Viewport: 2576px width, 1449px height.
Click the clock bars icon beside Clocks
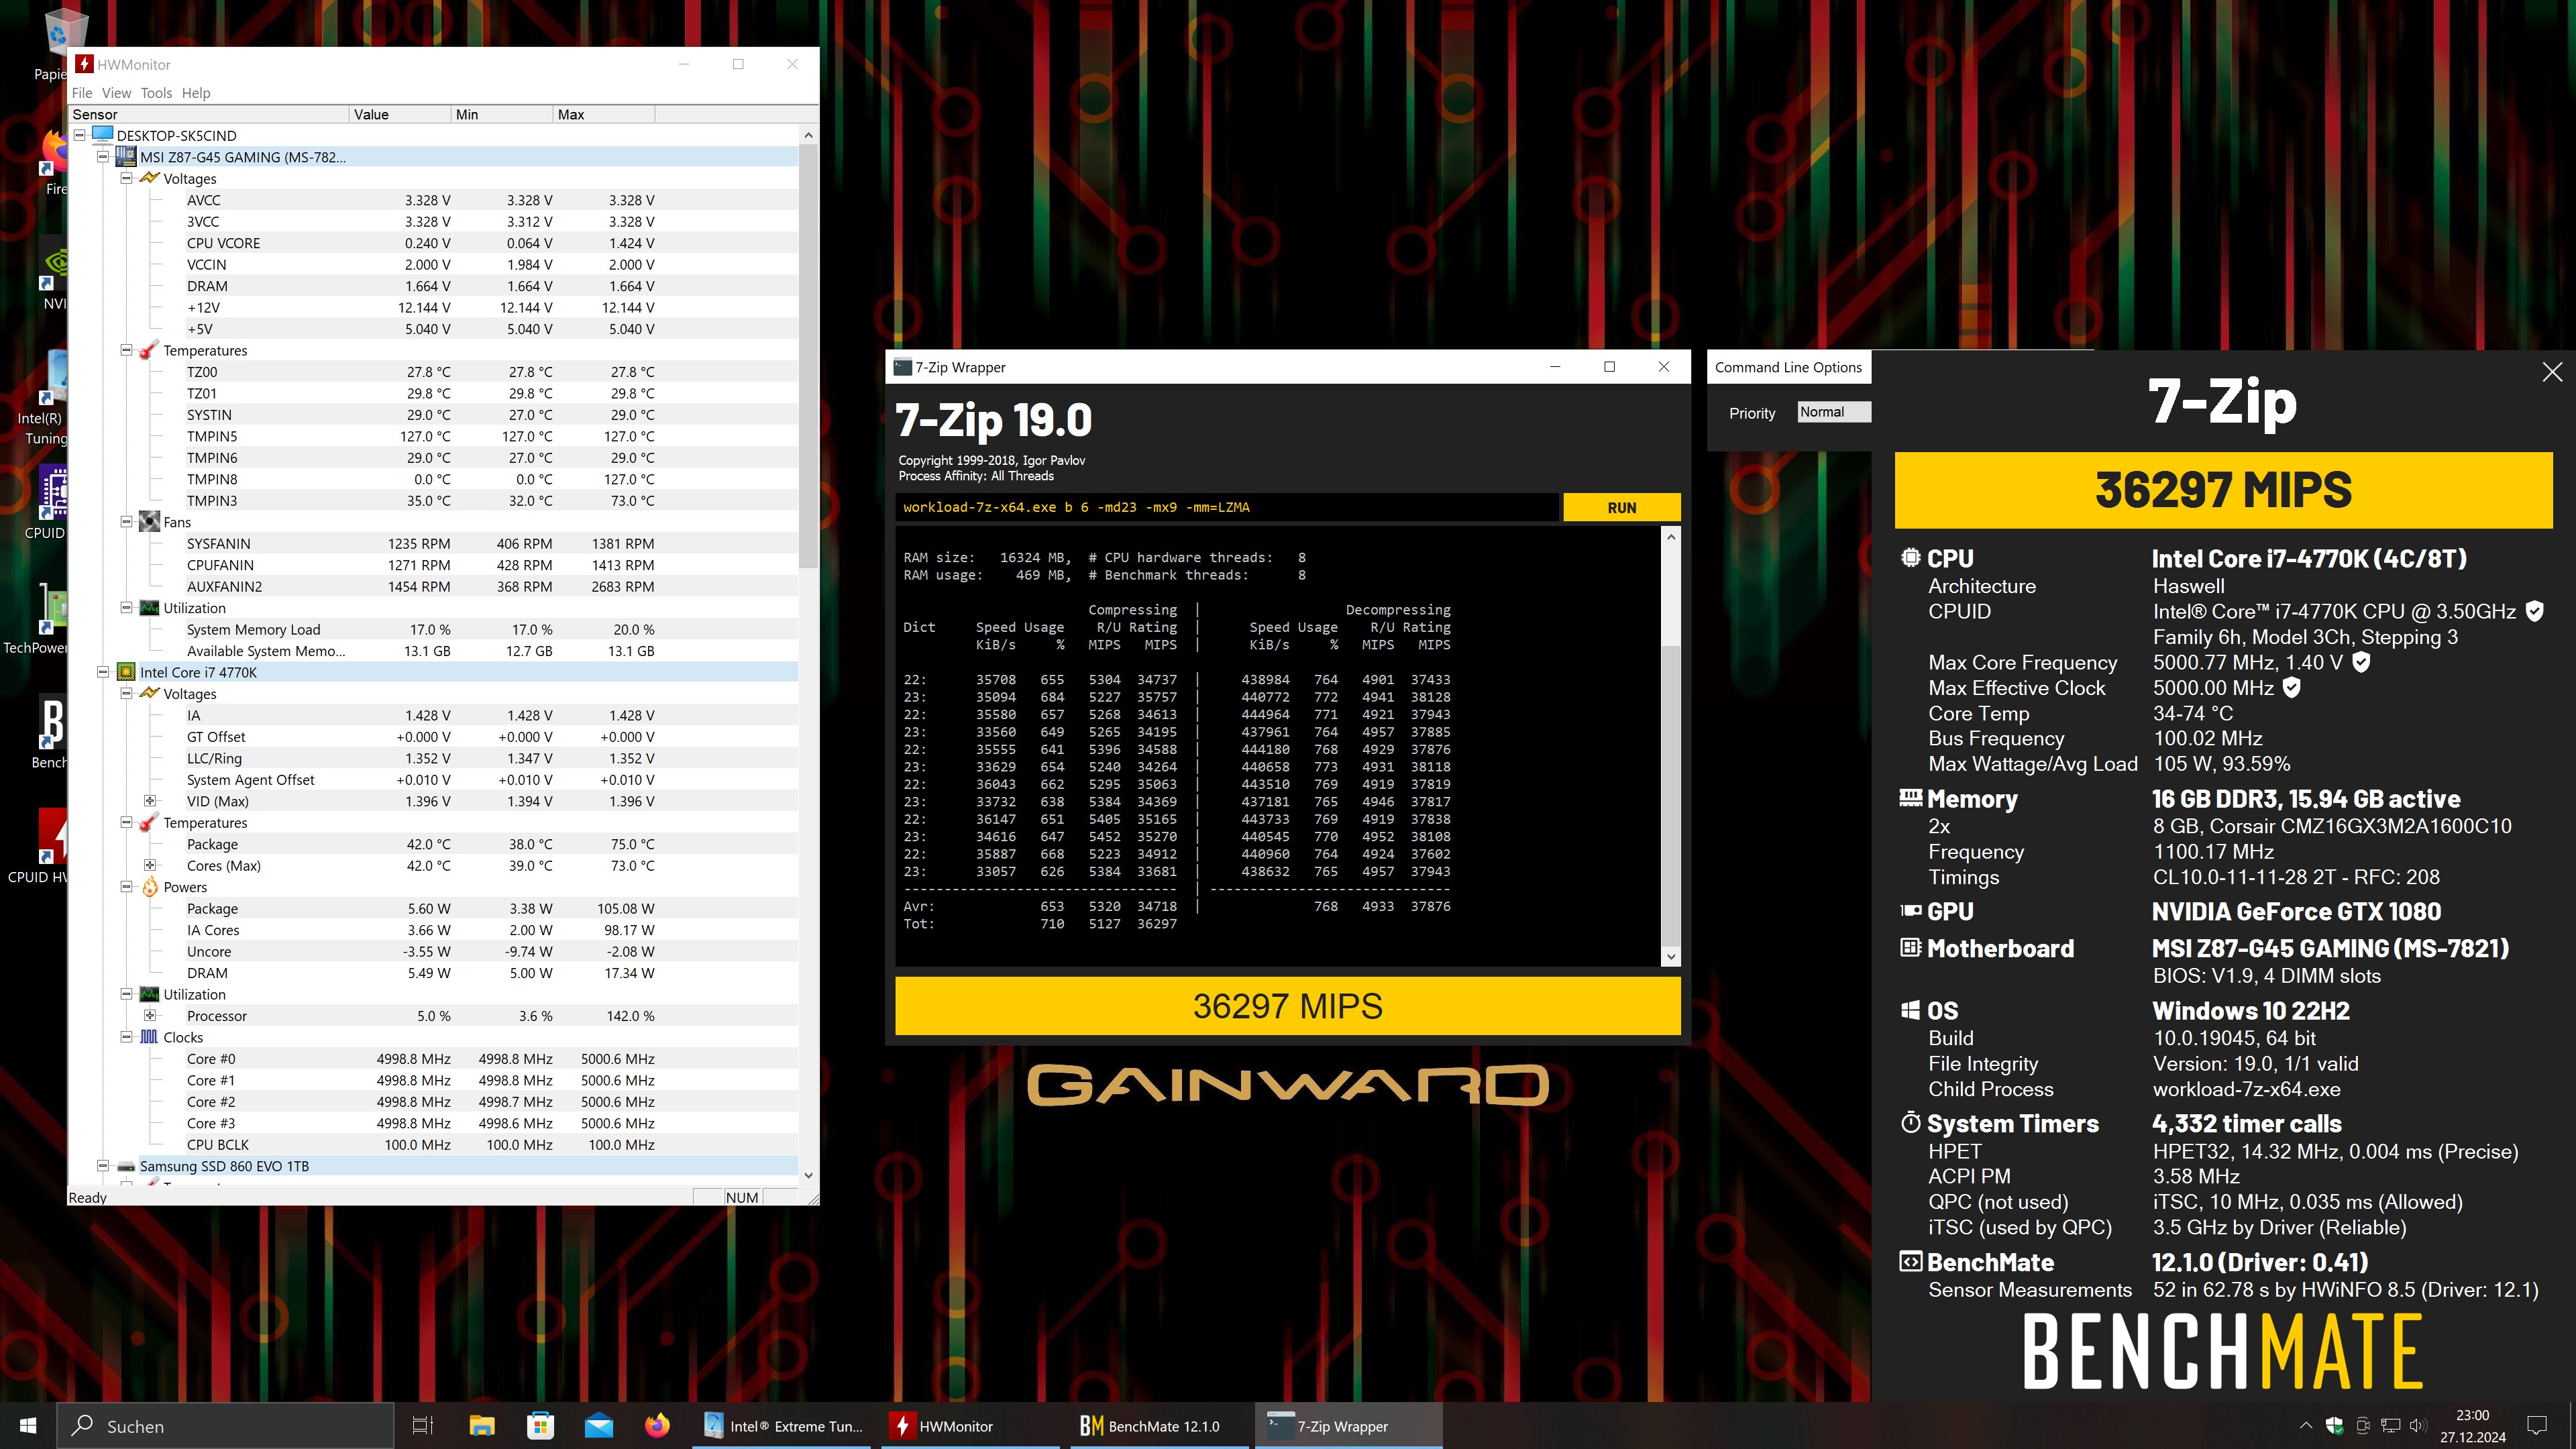coord(149,1037)
